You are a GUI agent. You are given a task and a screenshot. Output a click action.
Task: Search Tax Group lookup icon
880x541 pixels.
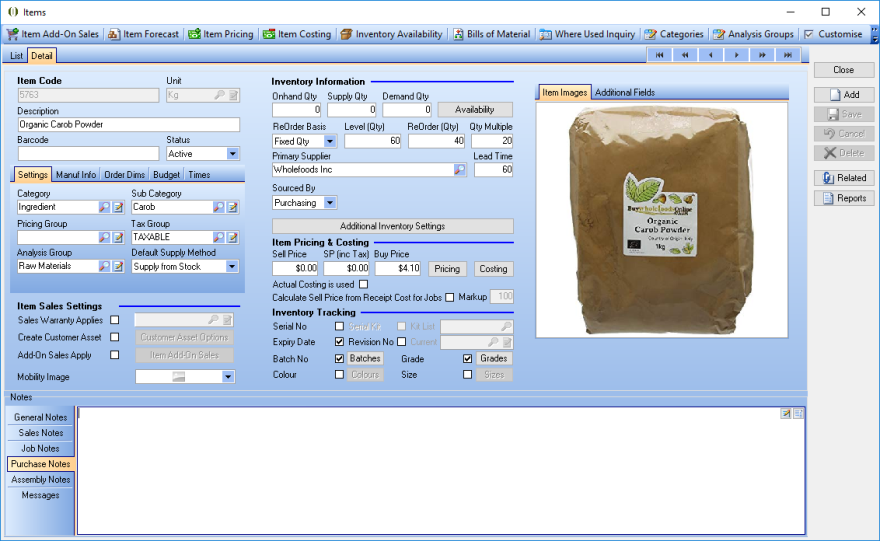tap(218, 237)
